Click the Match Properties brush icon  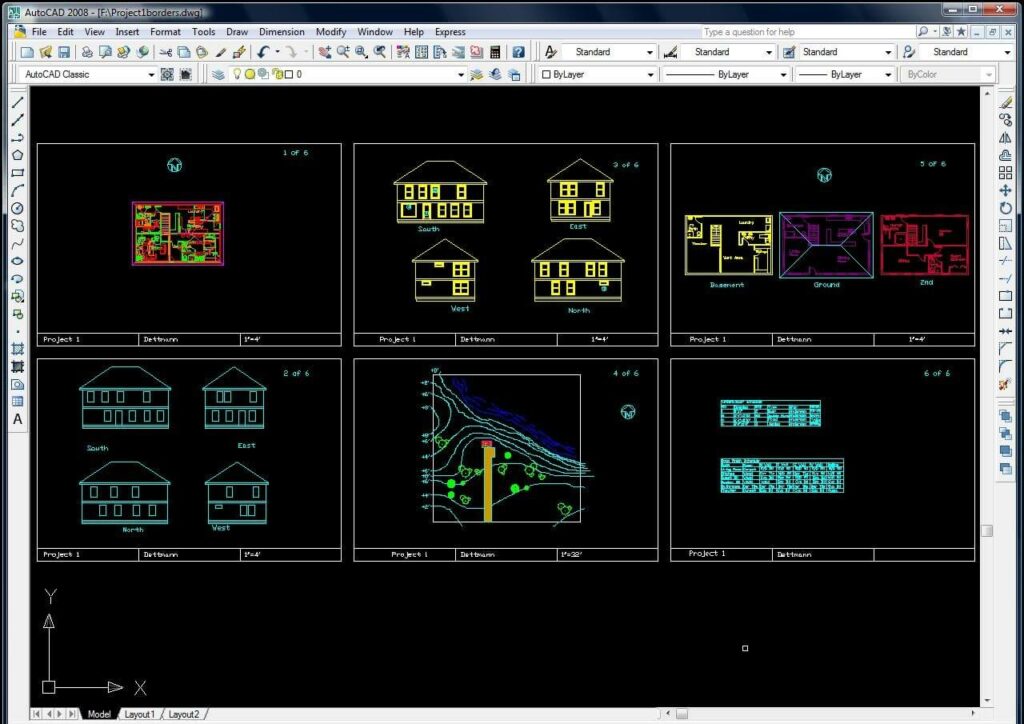click(221, 52)
